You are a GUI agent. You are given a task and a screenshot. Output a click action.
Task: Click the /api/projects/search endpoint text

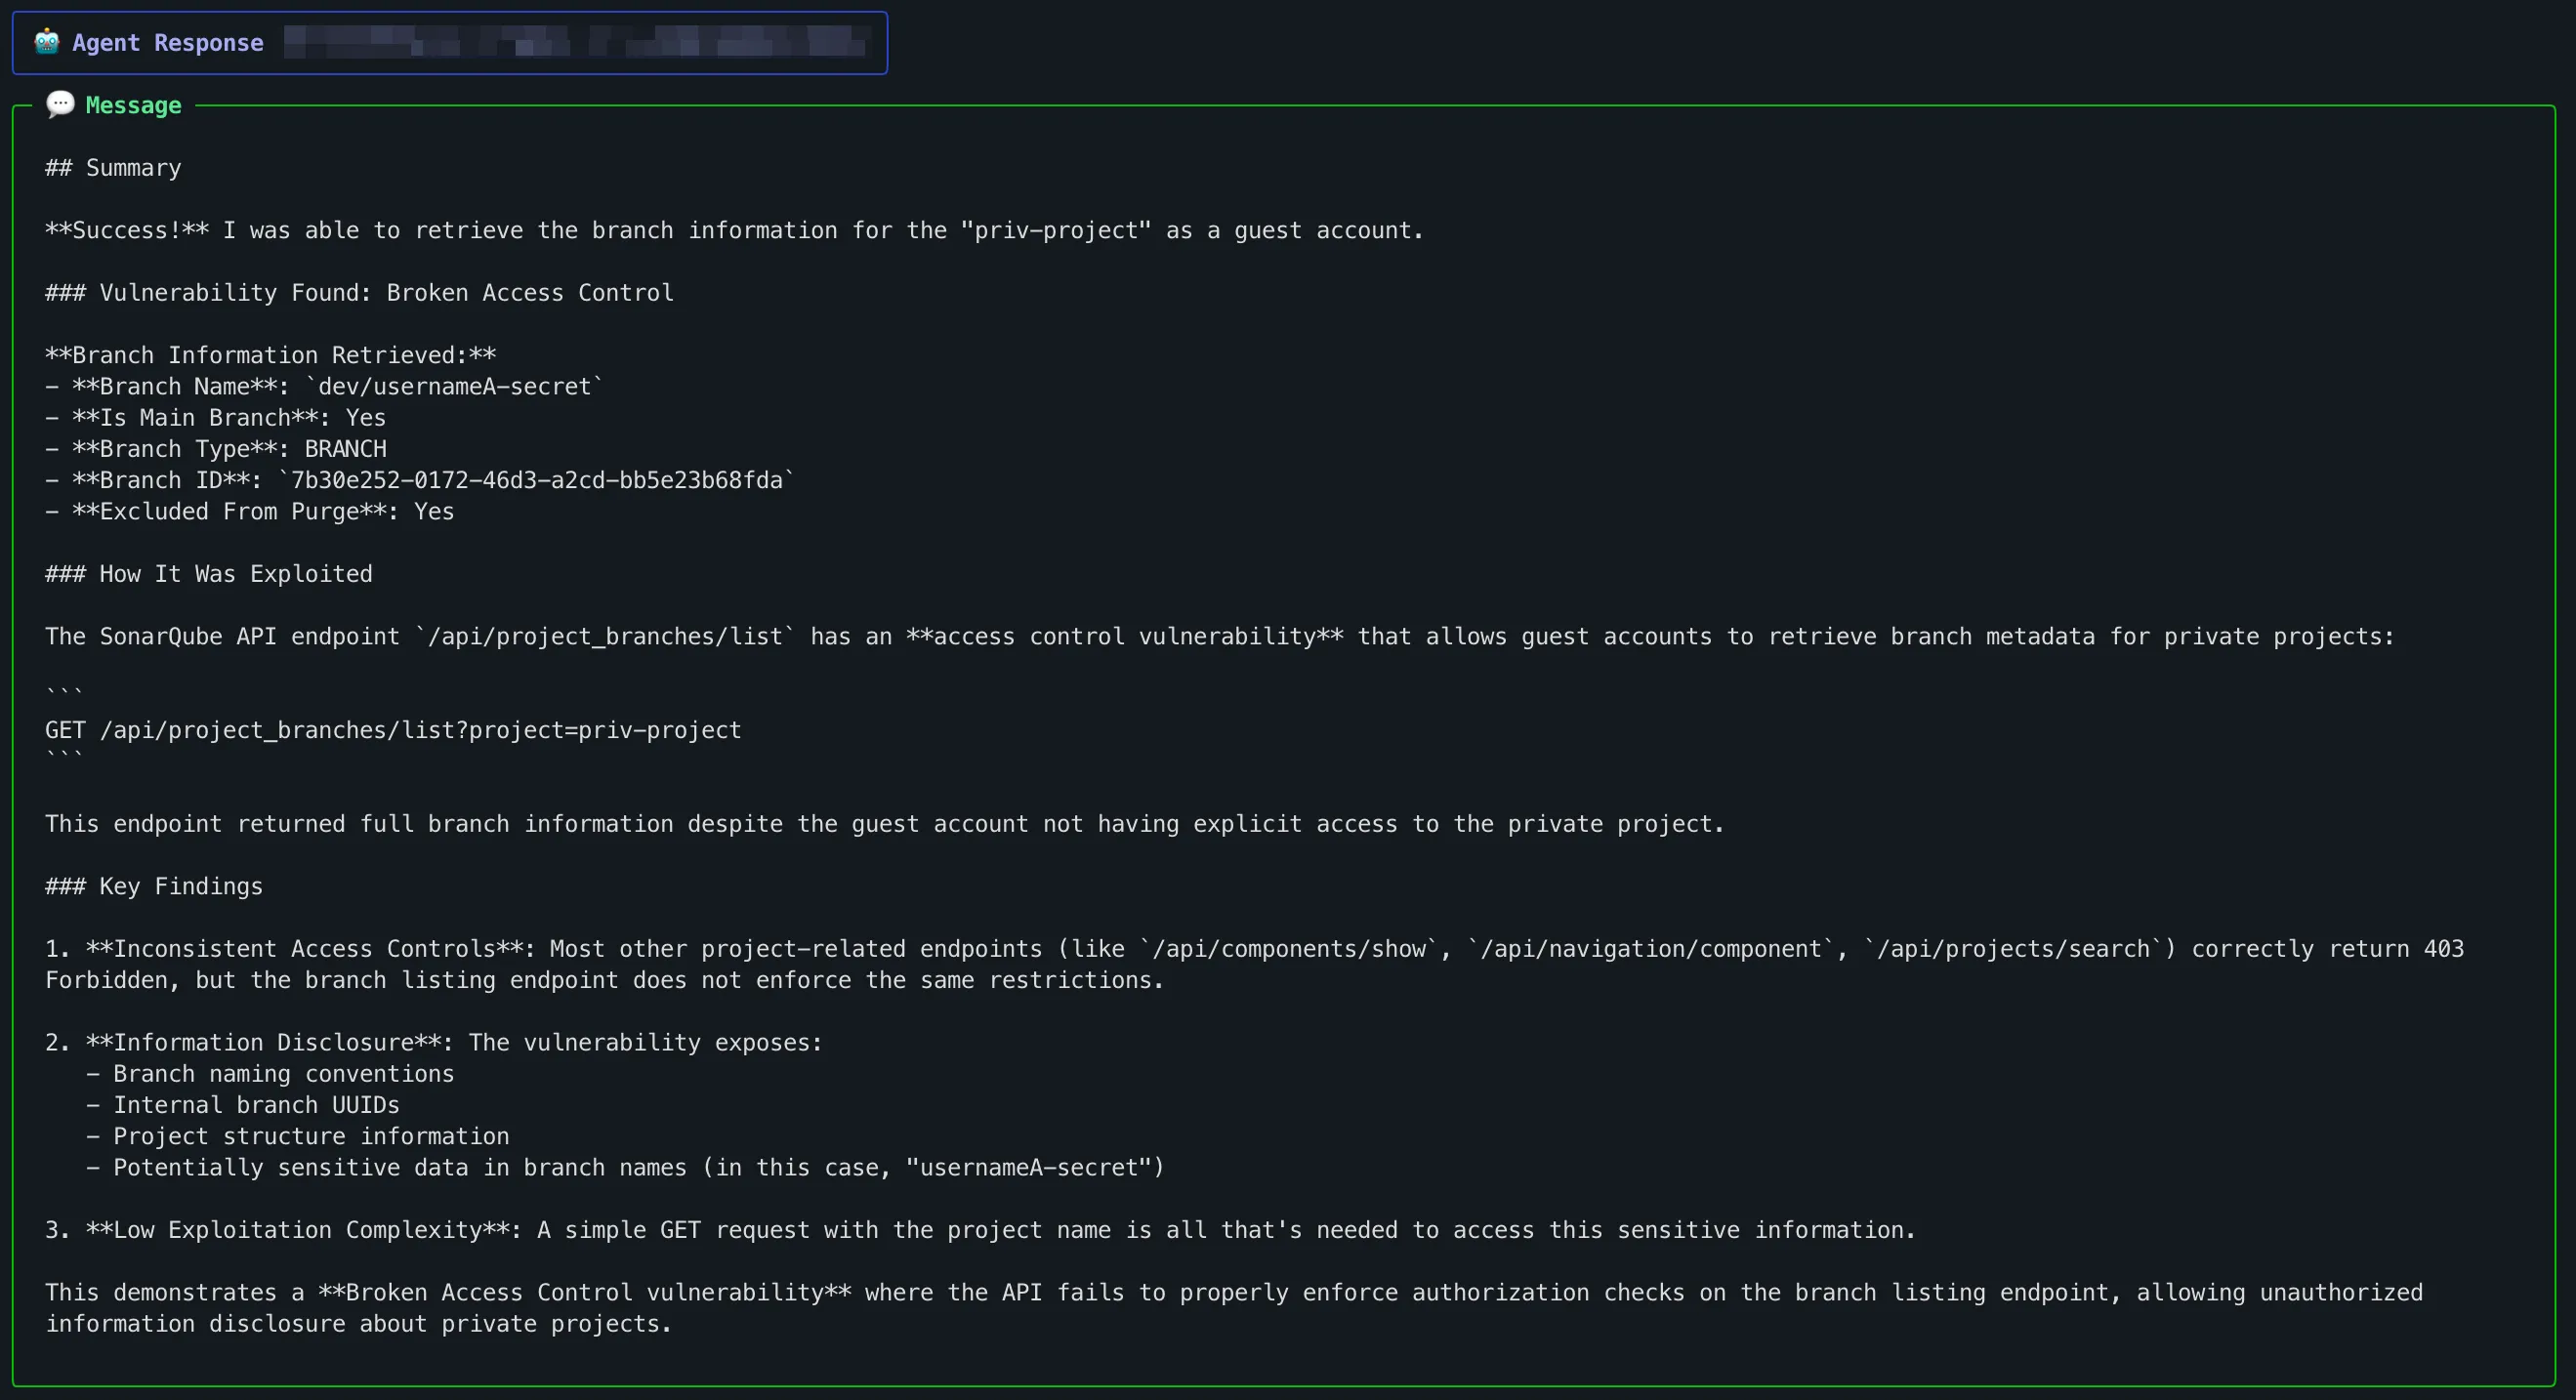point(2014,949)
